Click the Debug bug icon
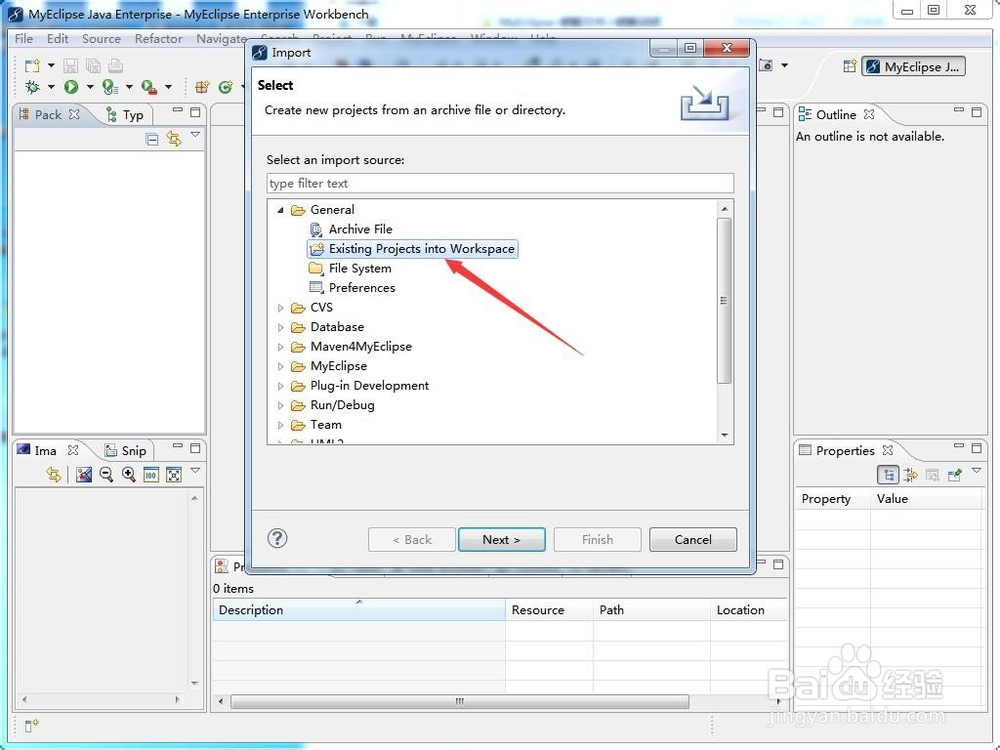The height and width of the screenshot is (750, 1000). click(32, 87)
